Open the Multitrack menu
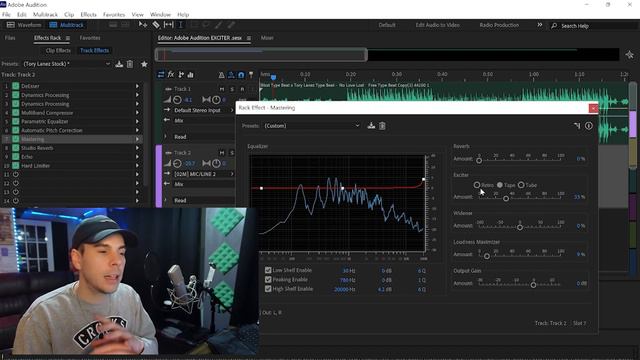 click(x=45, y=14)
